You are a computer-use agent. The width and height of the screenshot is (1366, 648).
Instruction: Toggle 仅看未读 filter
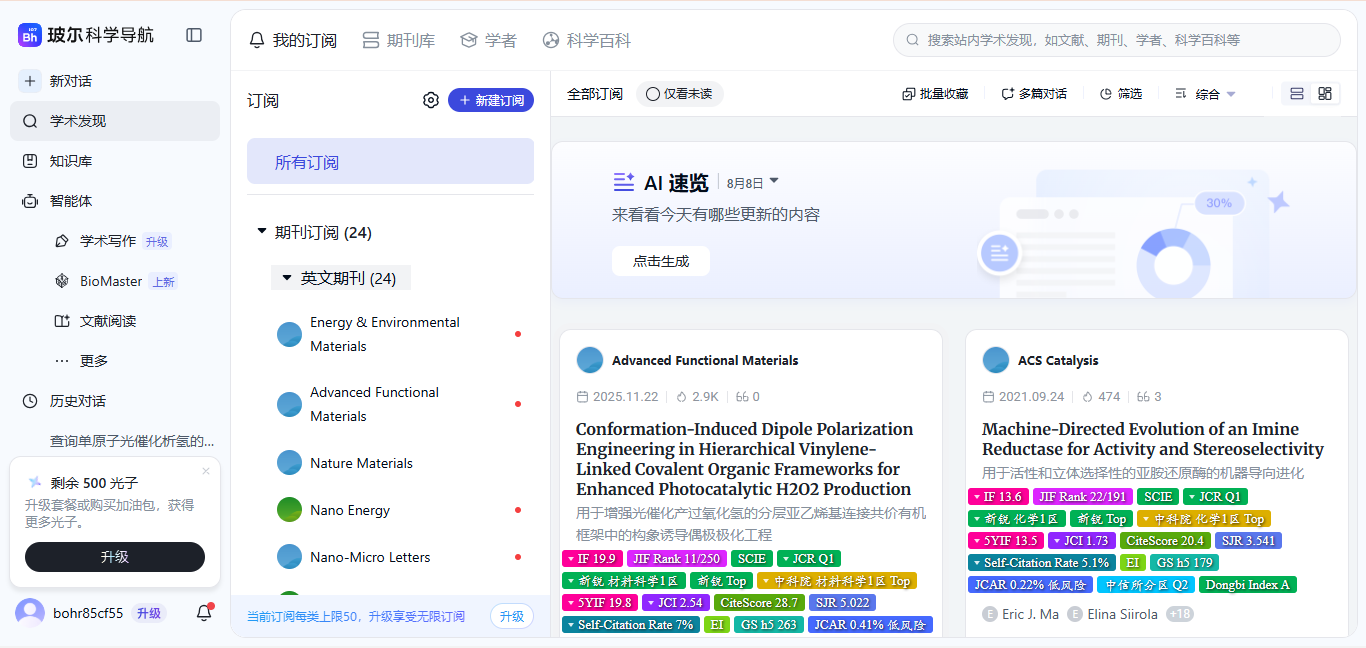click(x=679, y=94)
